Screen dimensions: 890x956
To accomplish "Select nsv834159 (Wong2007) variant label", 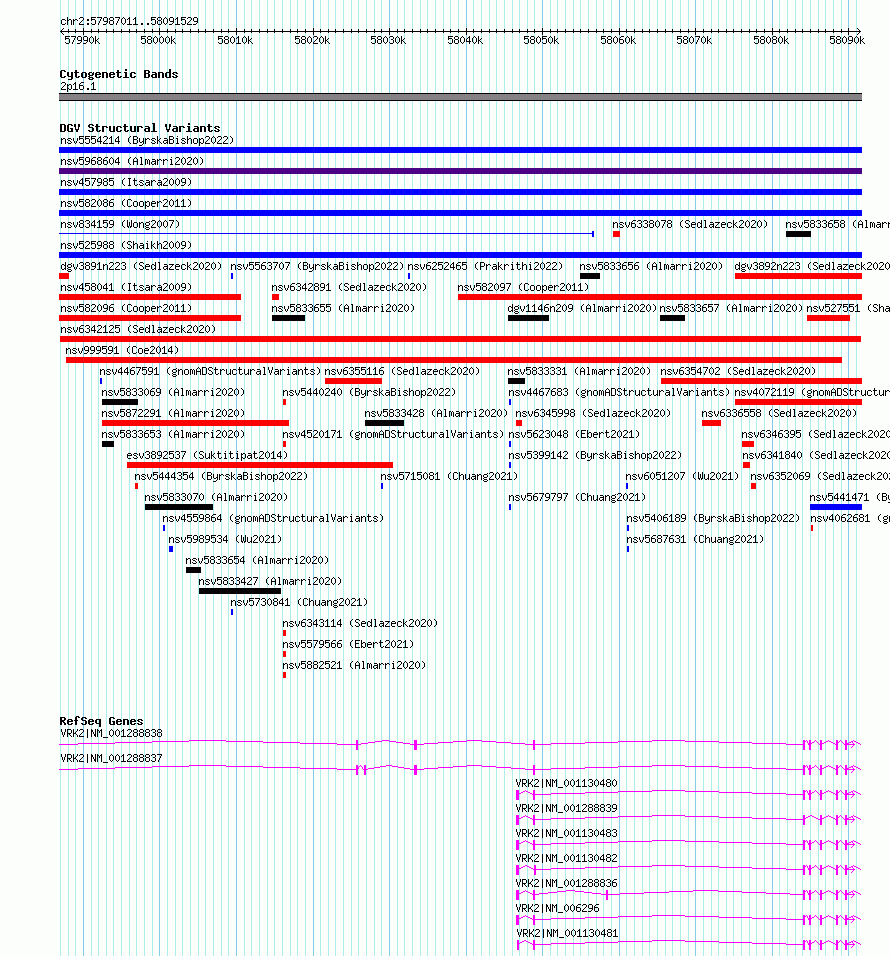I will [x=120, y=224].
